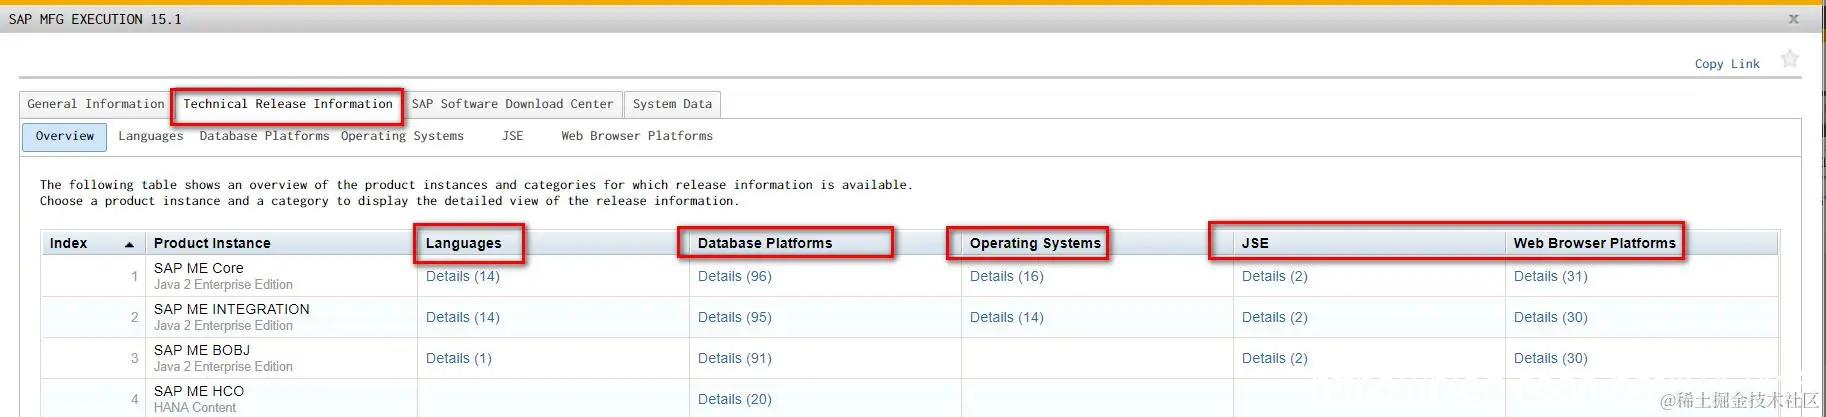Close the SAP MFG EXECUTION window
This screenshot has height=417, width=1826.
(x=1793, y=19)
